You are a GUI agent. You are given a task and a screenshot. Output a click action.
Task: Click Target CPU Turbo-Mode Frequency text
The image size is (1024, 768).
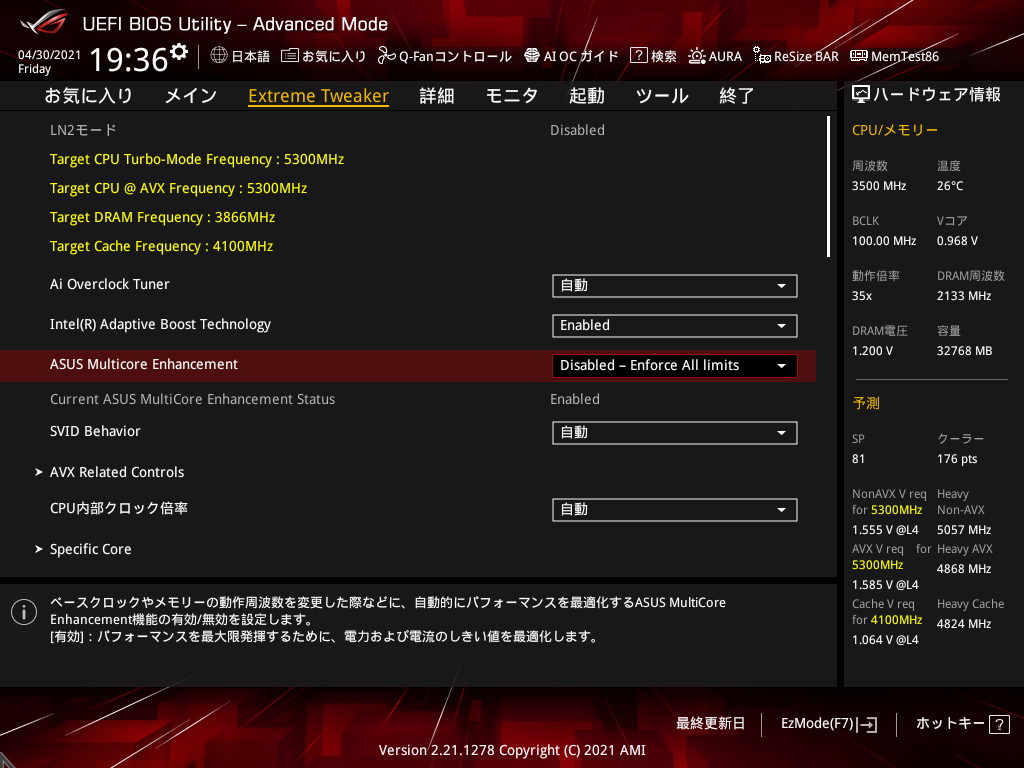tap(197, 159)
